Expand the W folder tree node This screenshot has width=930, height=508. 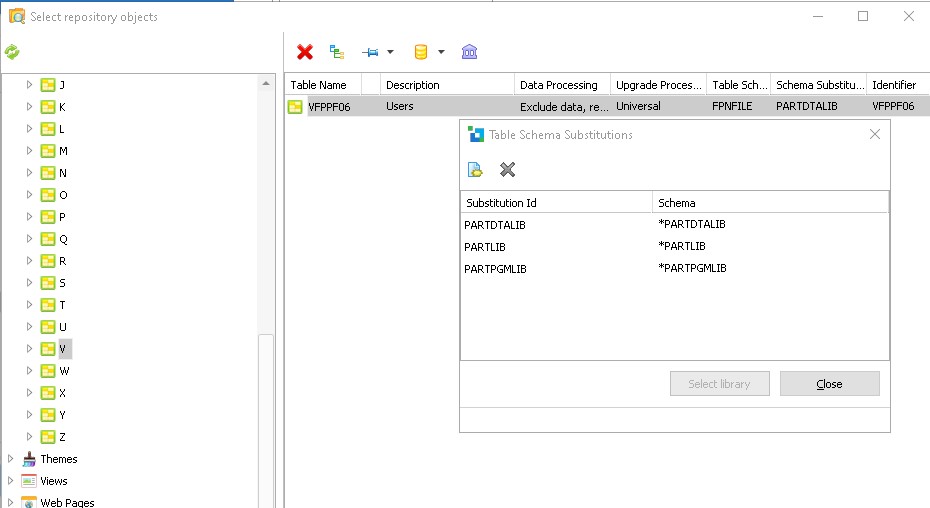pos(30,371)
